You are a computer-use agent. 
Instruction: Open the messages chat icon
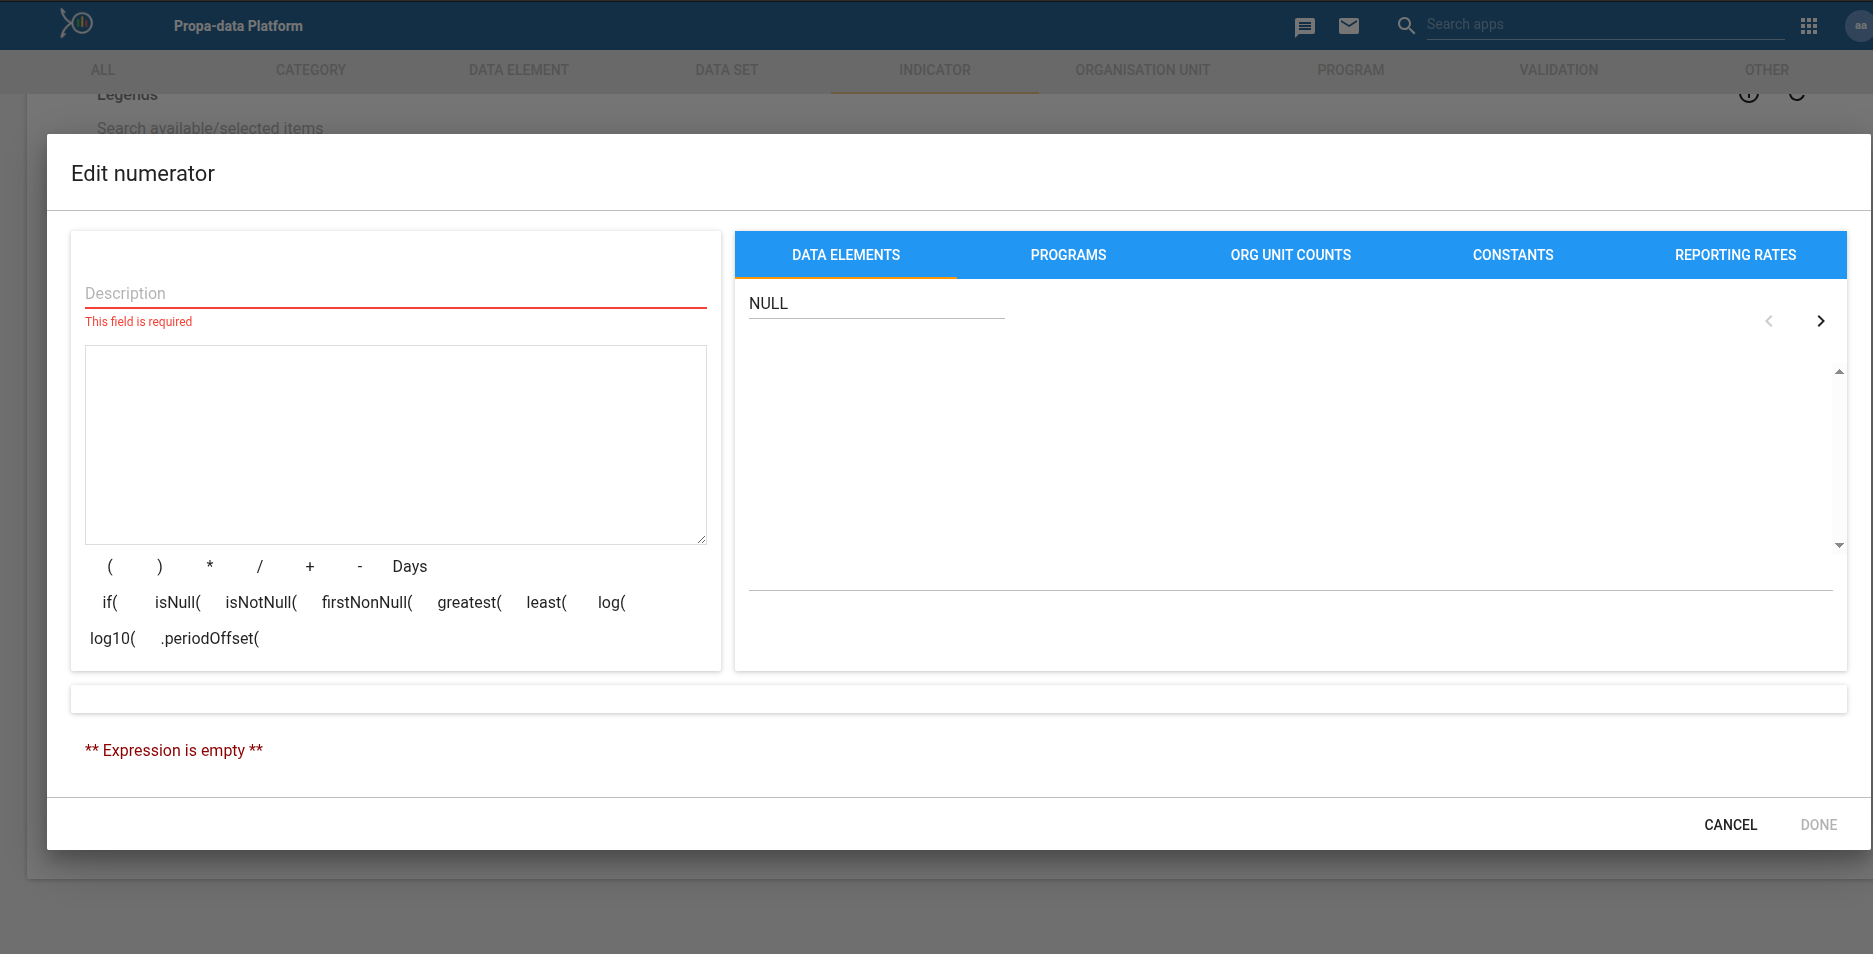point(1304,27)
